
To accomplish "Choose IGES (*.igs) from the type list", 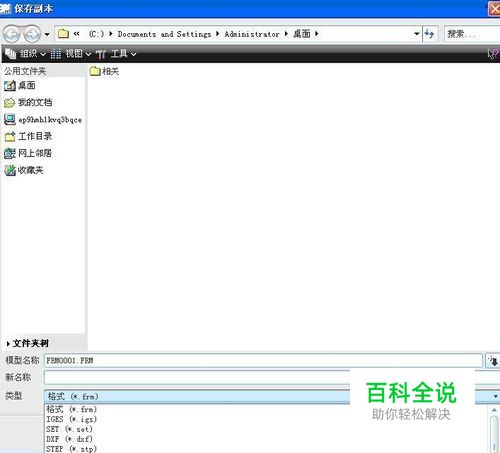I will (72, 419).
